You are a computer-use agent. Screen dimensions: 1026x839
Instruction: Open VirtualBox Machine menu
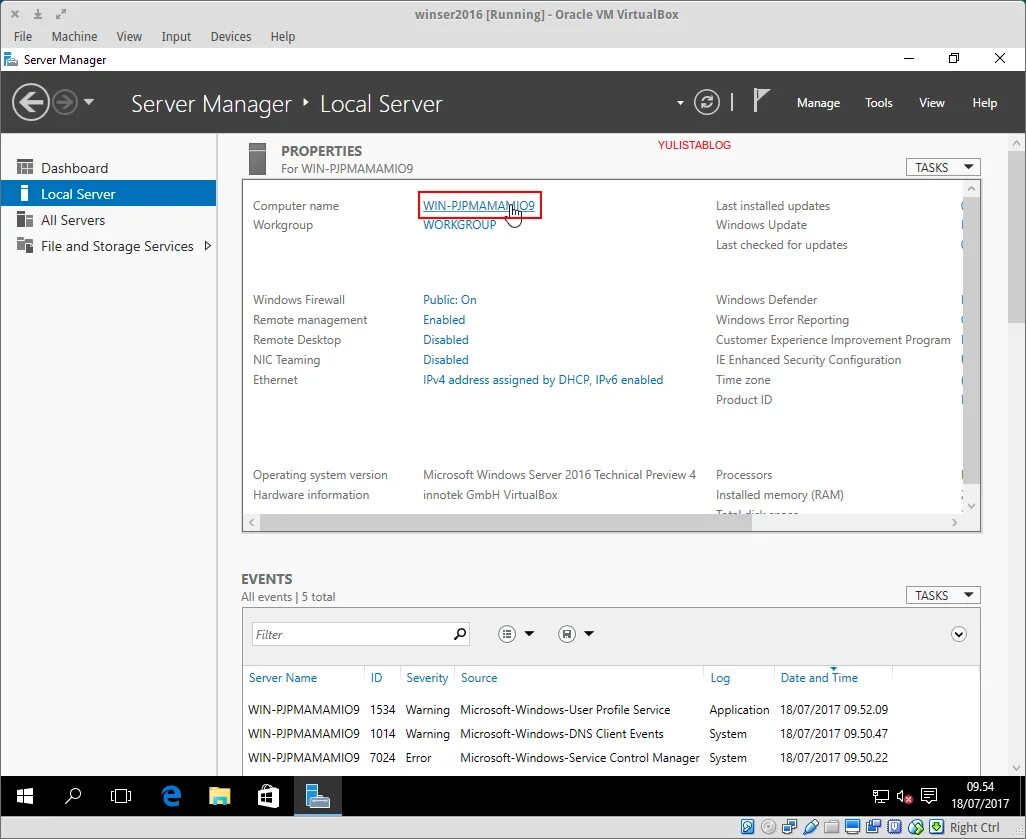tap(75, 37)
